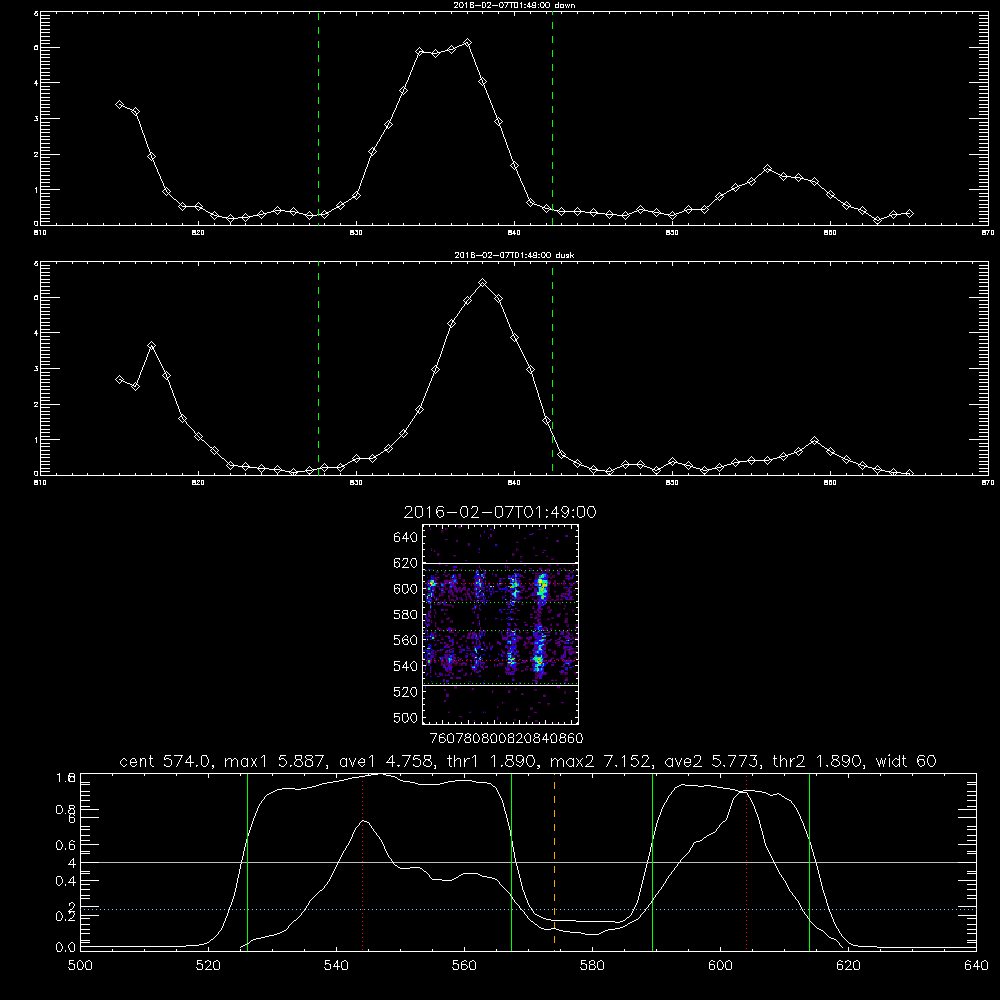Click the early spike diamond in dusk plot

[151, 346]
